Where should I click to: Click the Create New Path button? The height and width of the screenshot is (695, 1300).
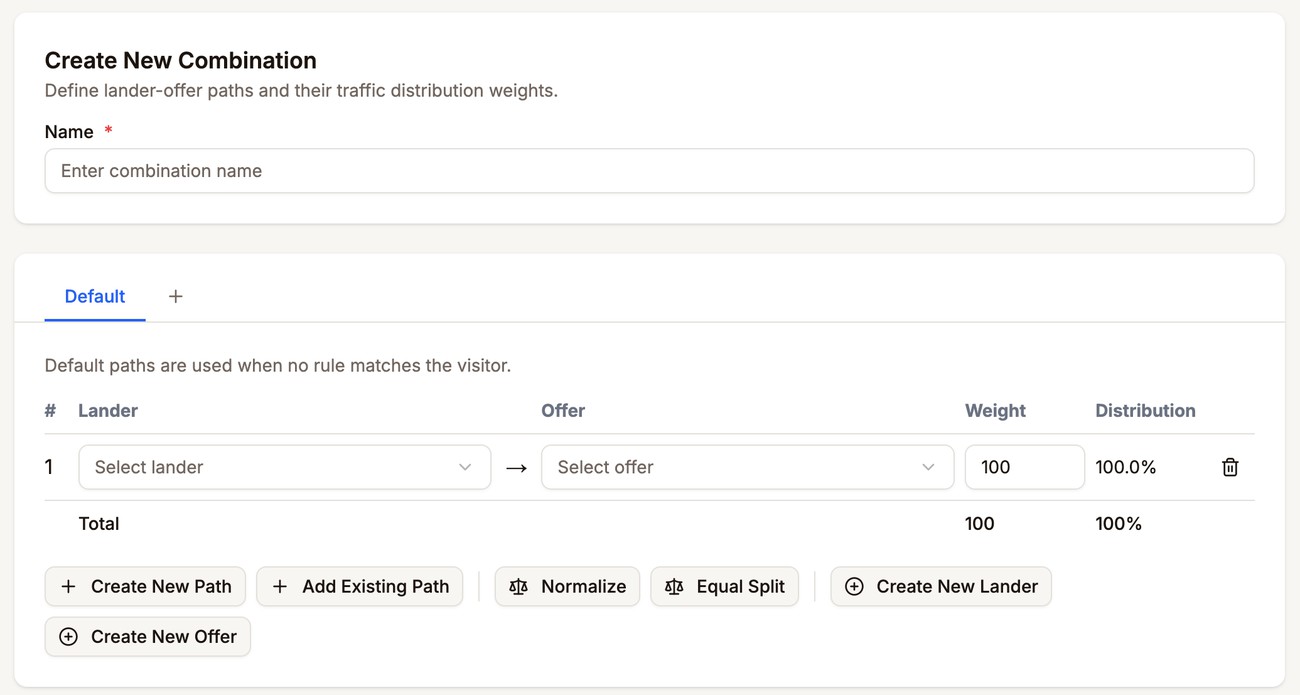click(x=146, y=587)
